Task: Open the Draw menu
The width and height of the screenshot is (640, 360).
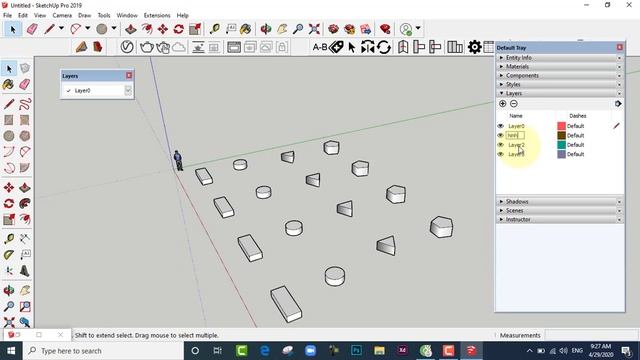Action: click(x=84, y=15)
